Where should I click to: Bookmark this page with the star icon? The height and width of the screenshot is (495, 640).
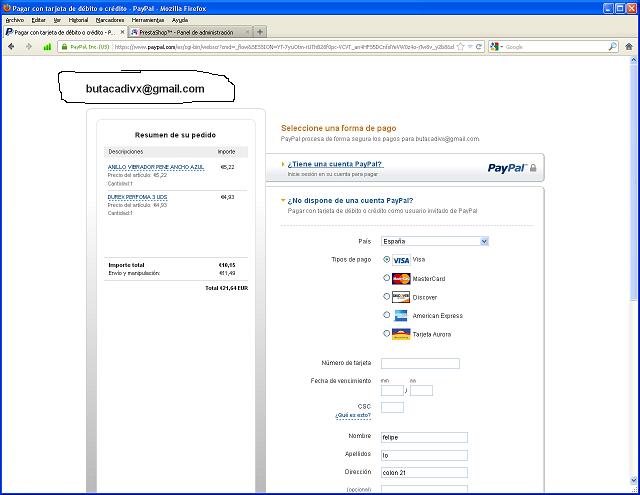click(461, 47)
